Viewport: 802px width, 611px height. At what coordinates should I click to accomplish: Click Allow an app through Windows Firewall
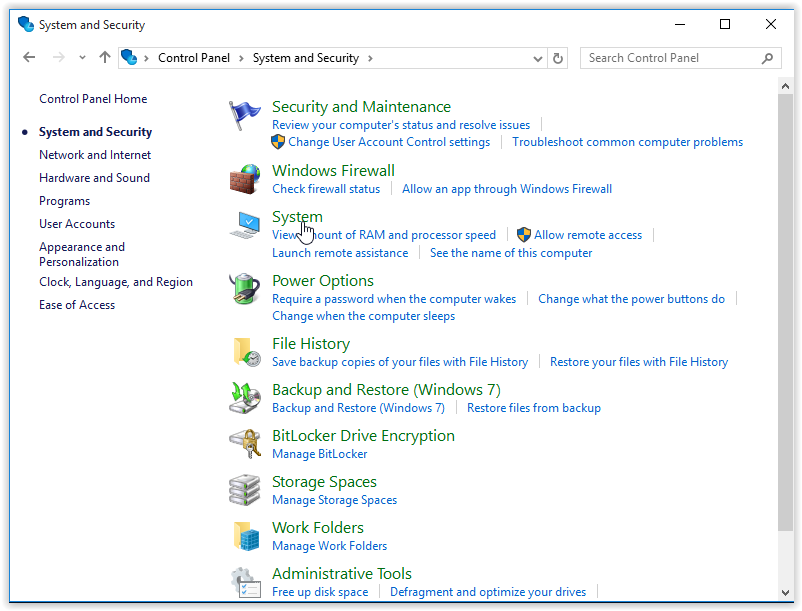pos(507,189)
